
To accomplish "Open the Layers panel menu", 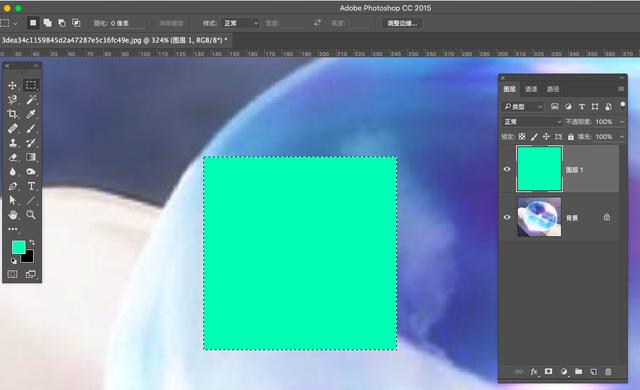I will 621,89.
